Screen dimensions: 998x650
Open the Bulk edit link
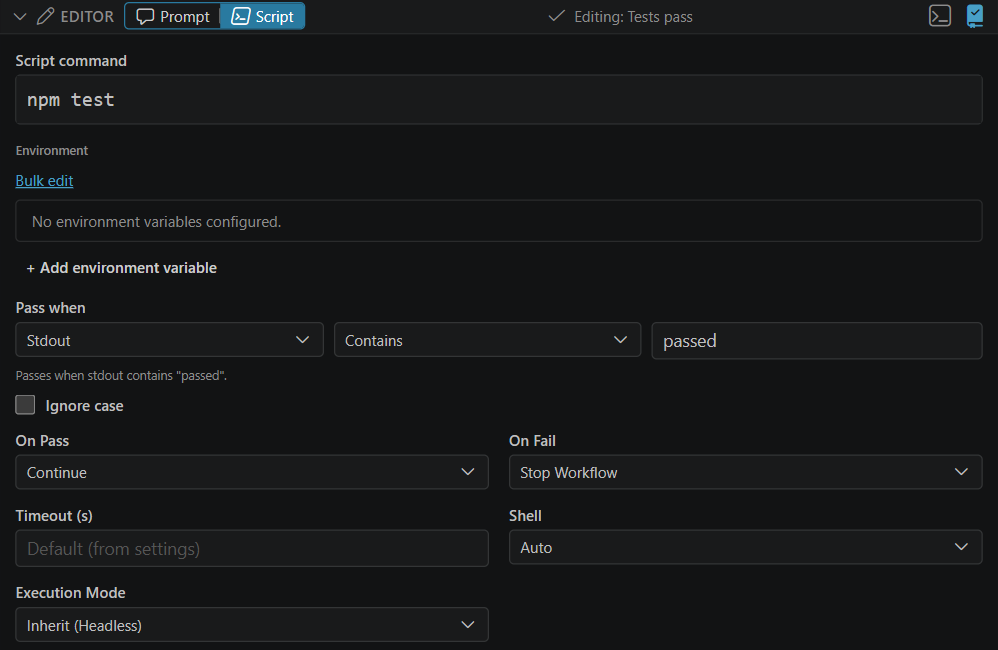pyautogui.click(x=45, y=181)
